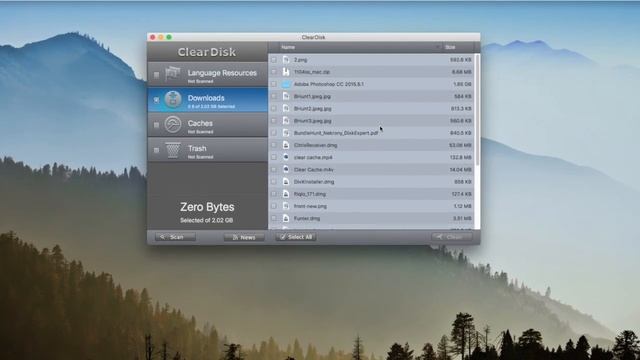640x360 pixels.
Task: Click the Downloads round sidebar icon
Action: click(x=173, y=100)
